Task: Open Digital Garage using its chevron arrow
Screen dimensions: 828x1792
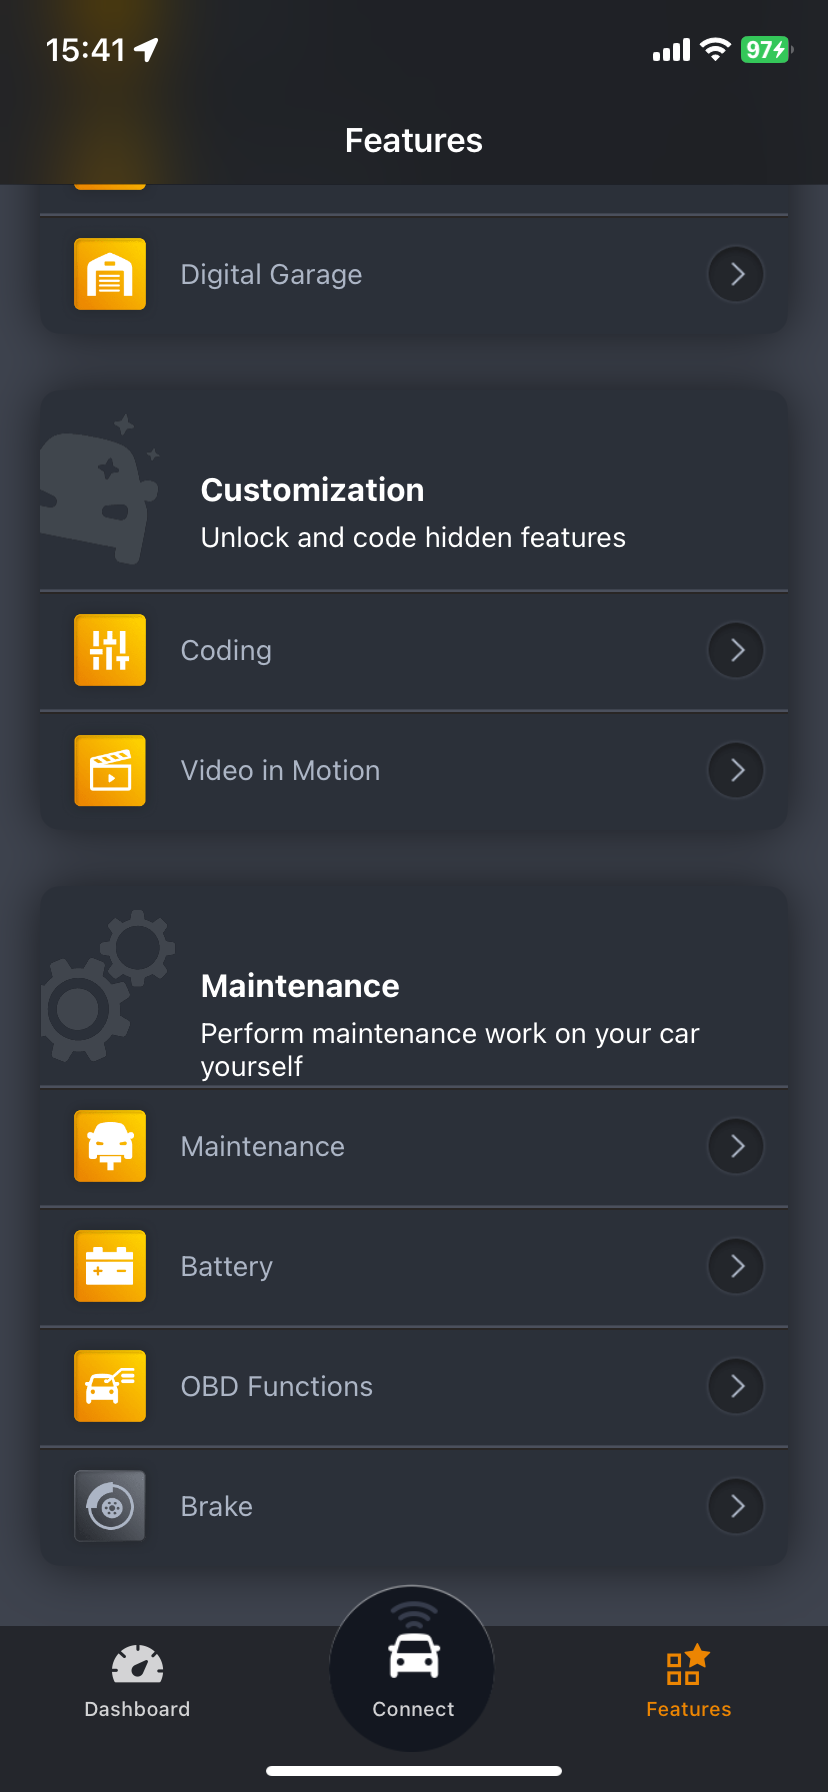Action: point(736,274)
